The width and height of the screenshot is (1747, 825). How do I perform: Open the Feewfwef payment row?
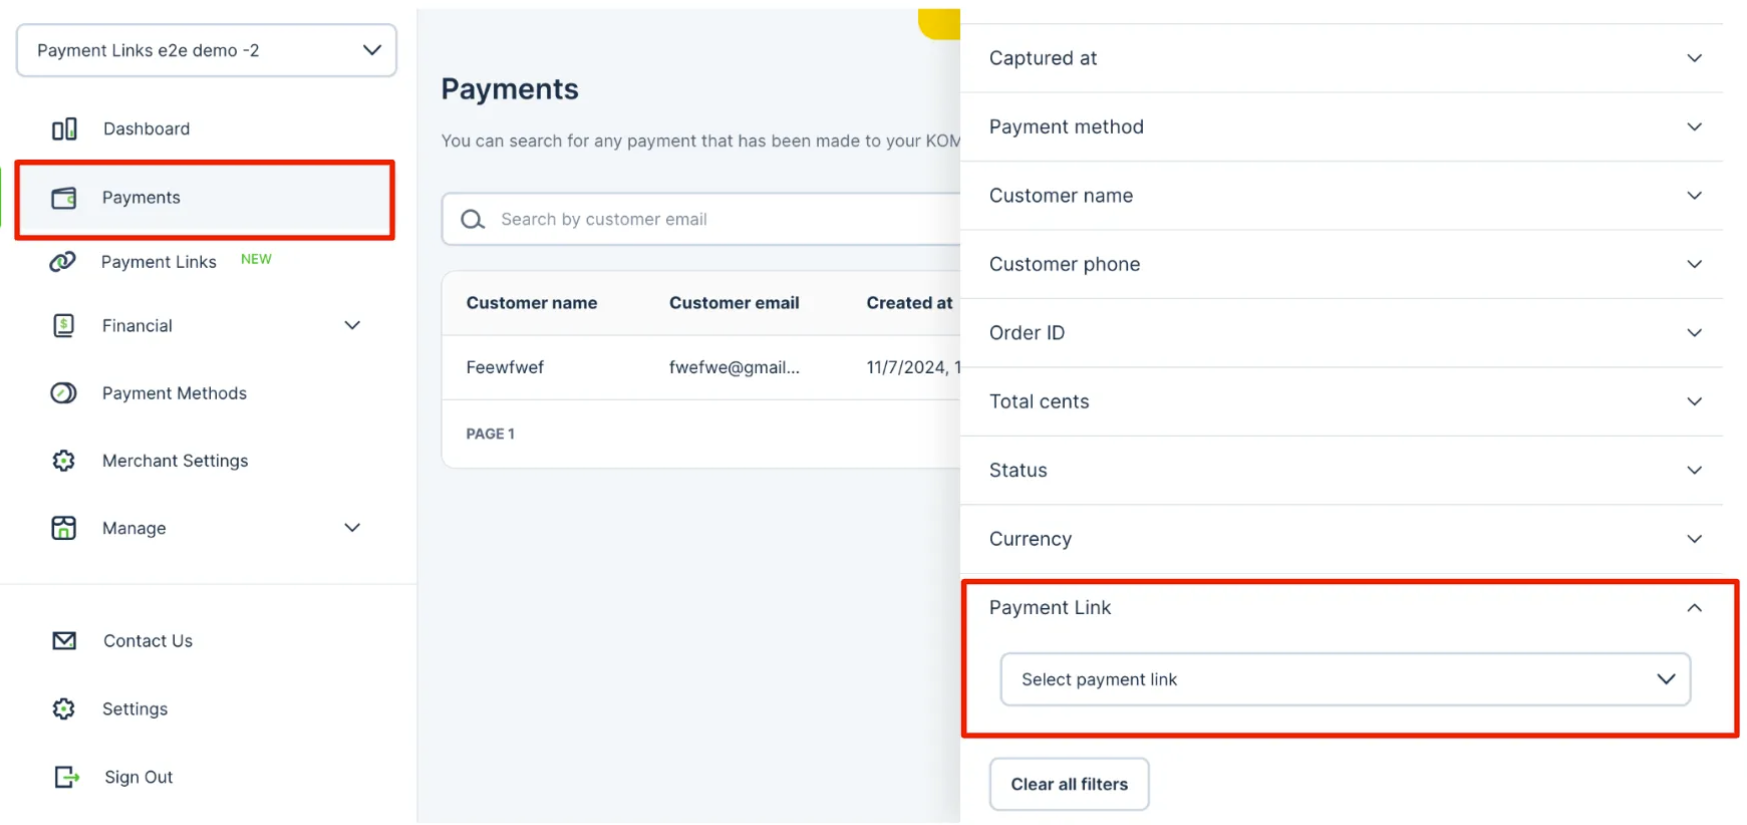pos(701,368)
